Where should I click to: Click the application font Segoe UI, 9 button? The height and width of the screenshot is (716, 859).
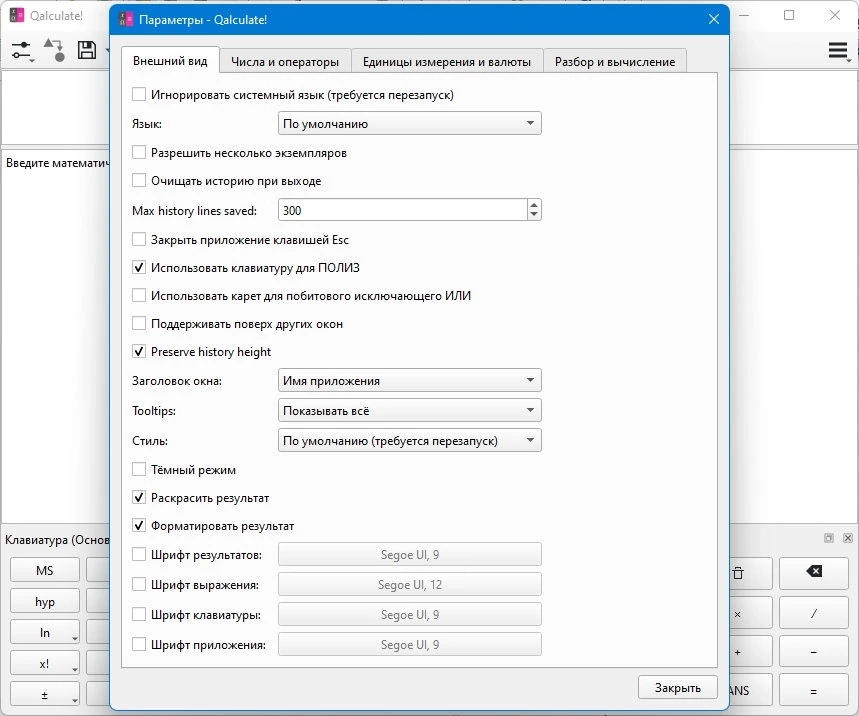(x=410, y=644)
